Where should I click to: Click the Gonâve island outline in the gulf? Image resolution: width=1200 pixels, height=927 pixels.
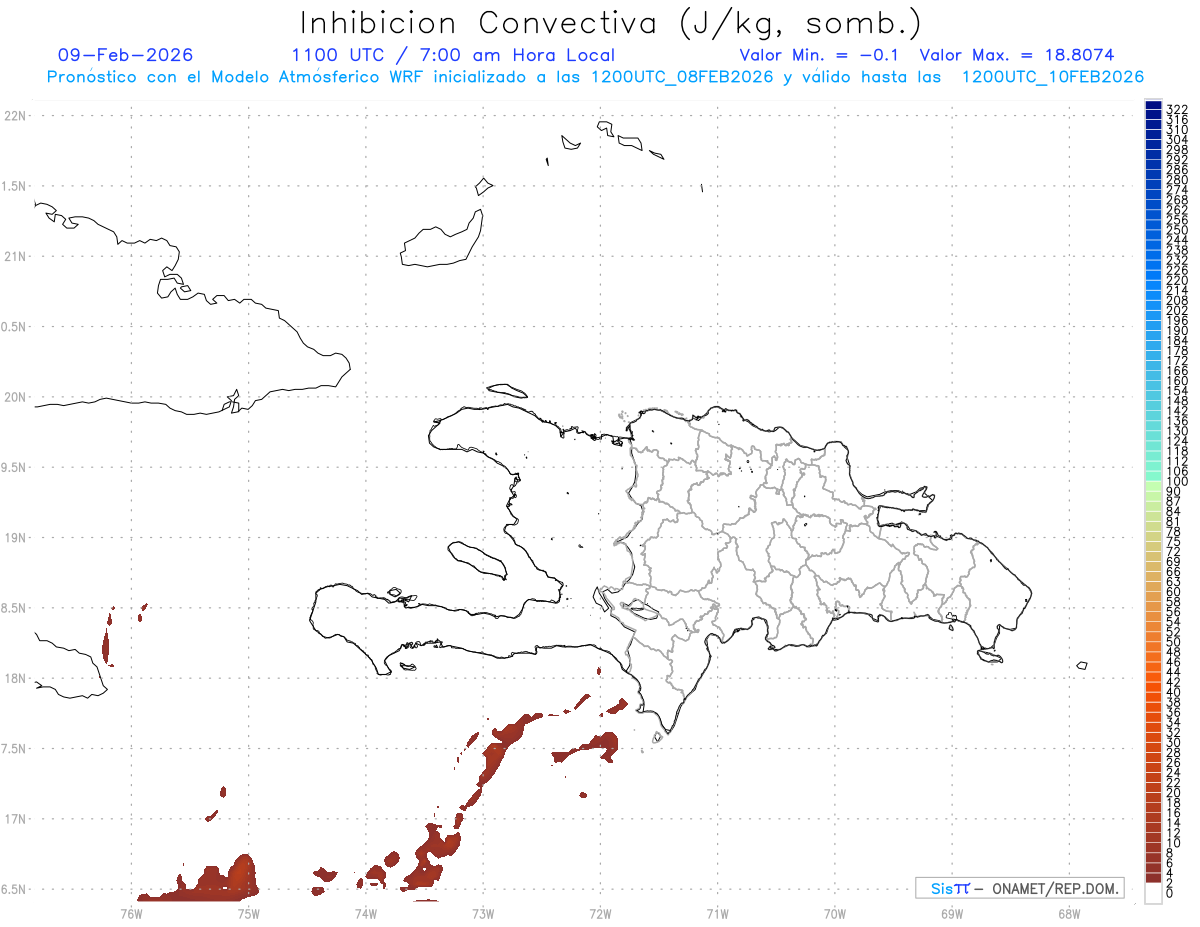click(476, 559)
